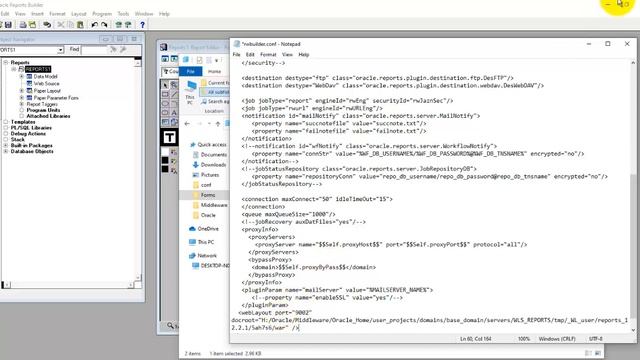Click the Data Model node icon
Screen dimensions: 640x360
29,76
